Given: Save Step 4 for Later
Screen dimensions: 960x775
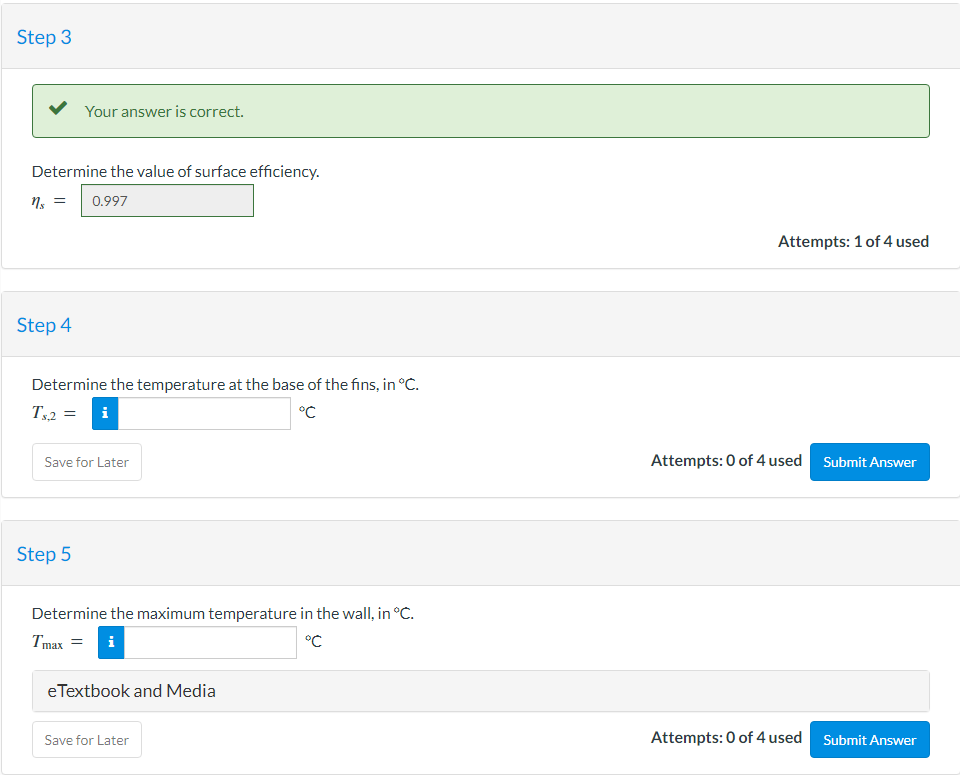Looking at the screenshot, I should 87,462.
